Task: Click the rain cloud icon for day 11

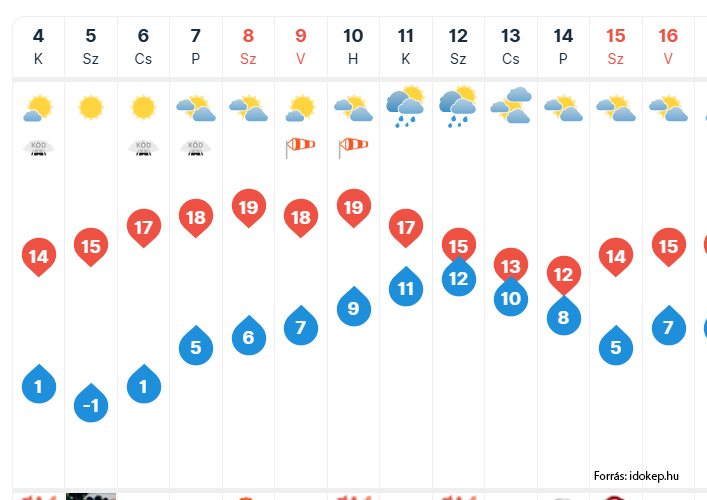Action: pos(405,106)
